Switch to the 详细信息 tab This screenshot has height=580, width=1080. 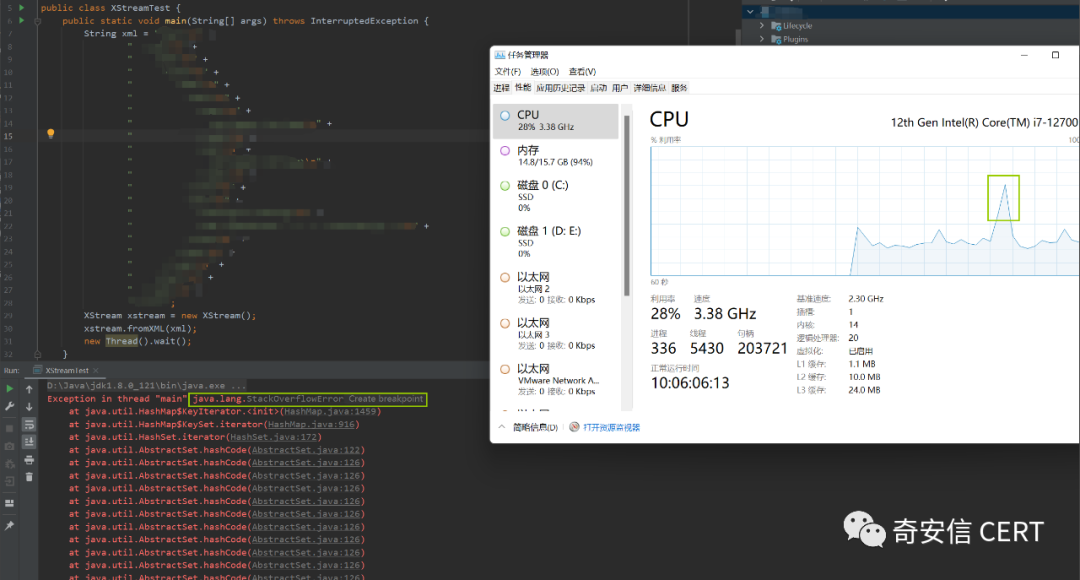point(650,88)
